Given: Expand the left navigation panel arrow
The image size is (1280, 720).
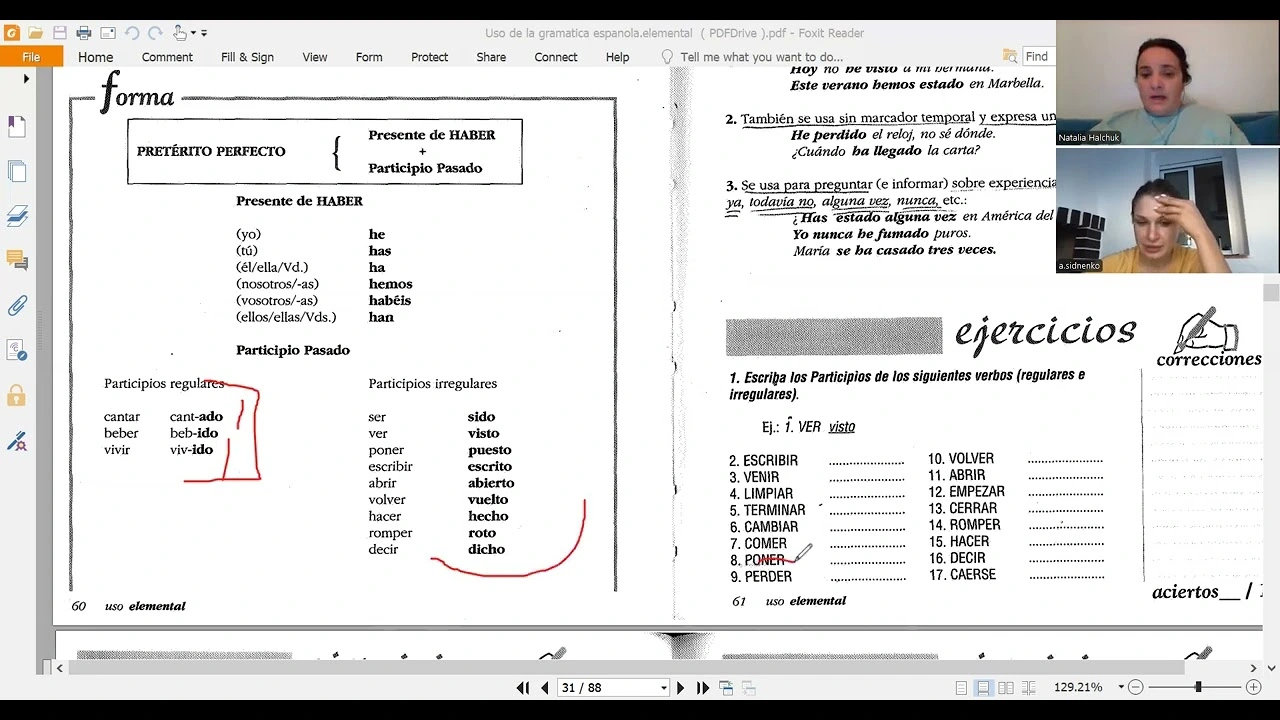Looking at the screenshot, I should tap(26, 79).
